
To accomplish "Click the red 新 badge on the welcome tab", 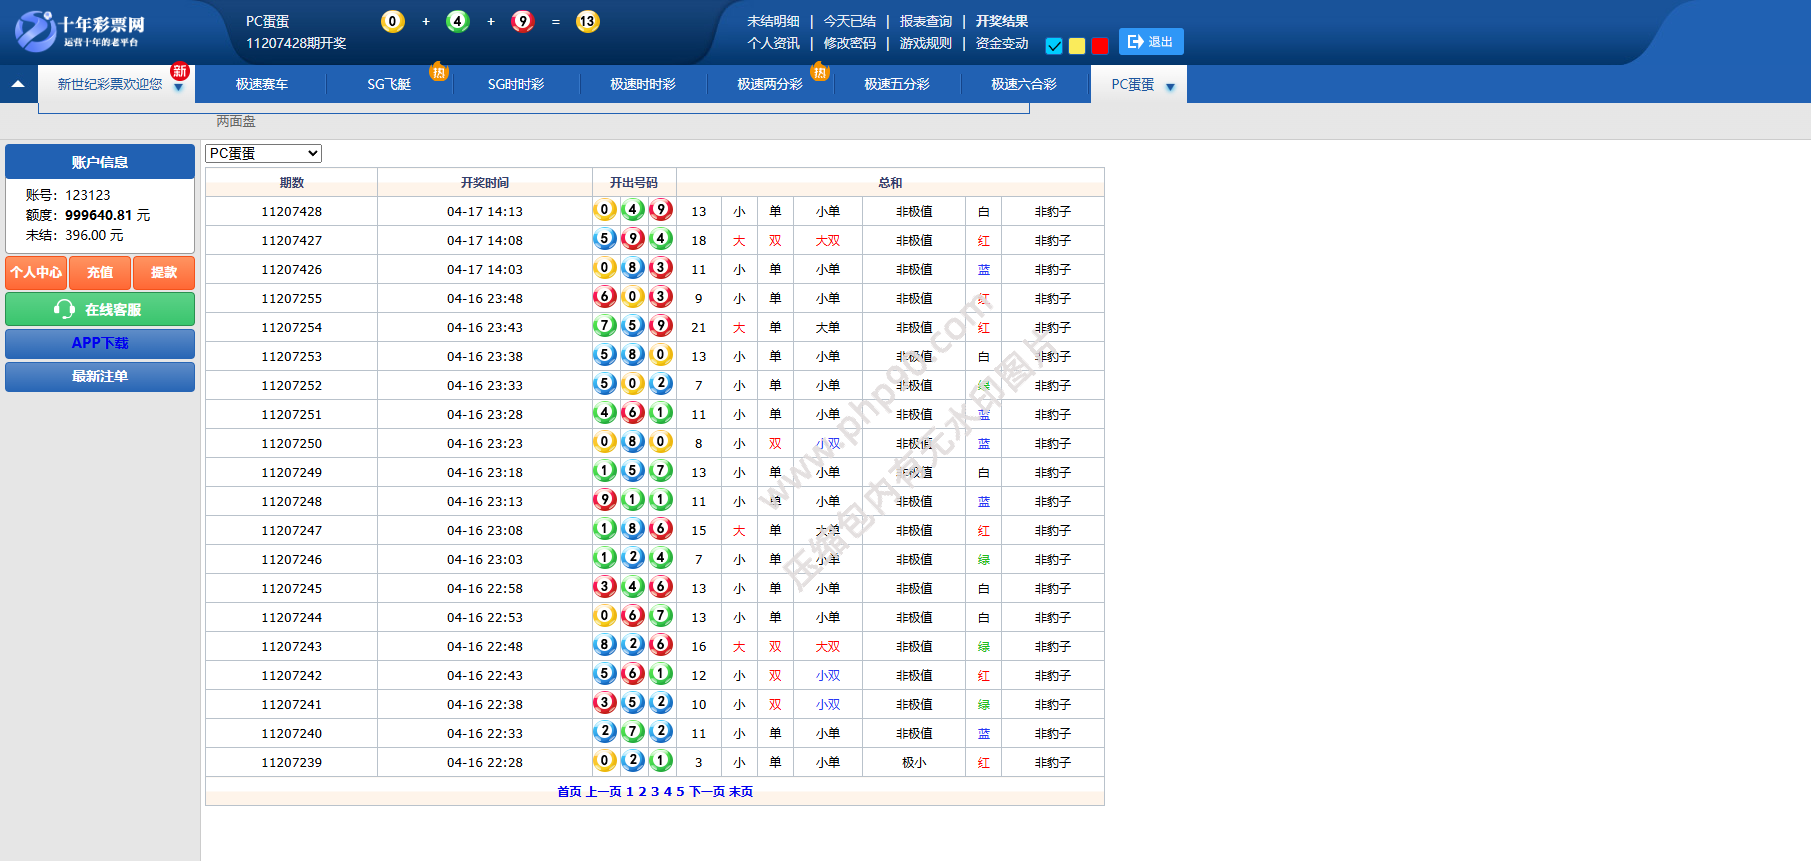I will (180, 71).
